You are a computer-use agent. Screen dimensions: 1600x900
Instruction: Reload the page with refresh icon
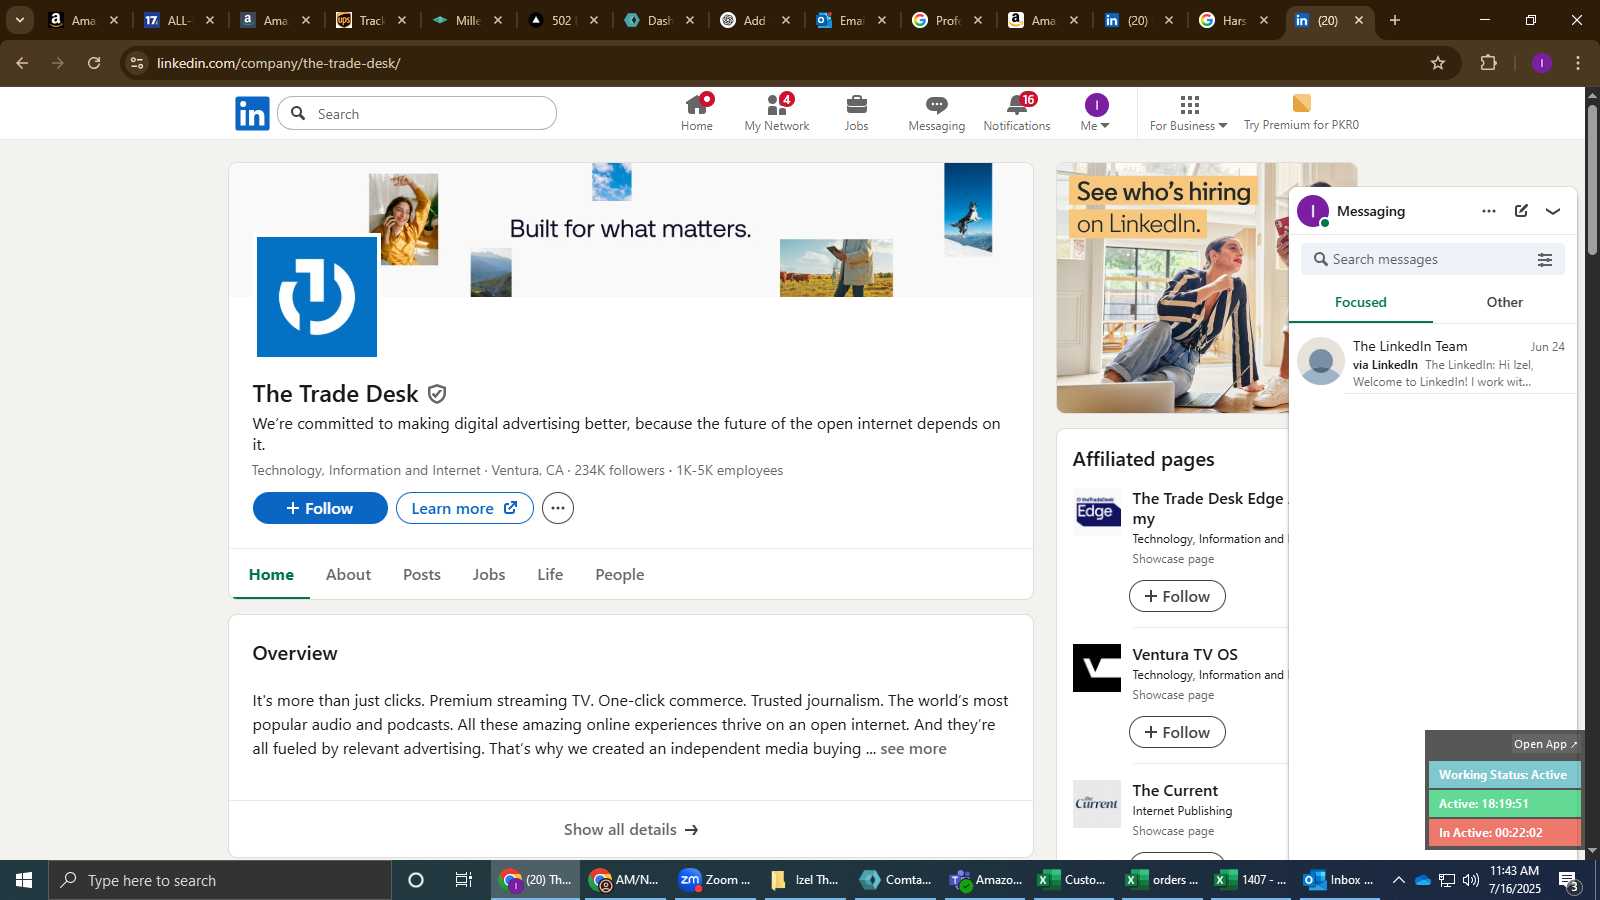[94, 63]
